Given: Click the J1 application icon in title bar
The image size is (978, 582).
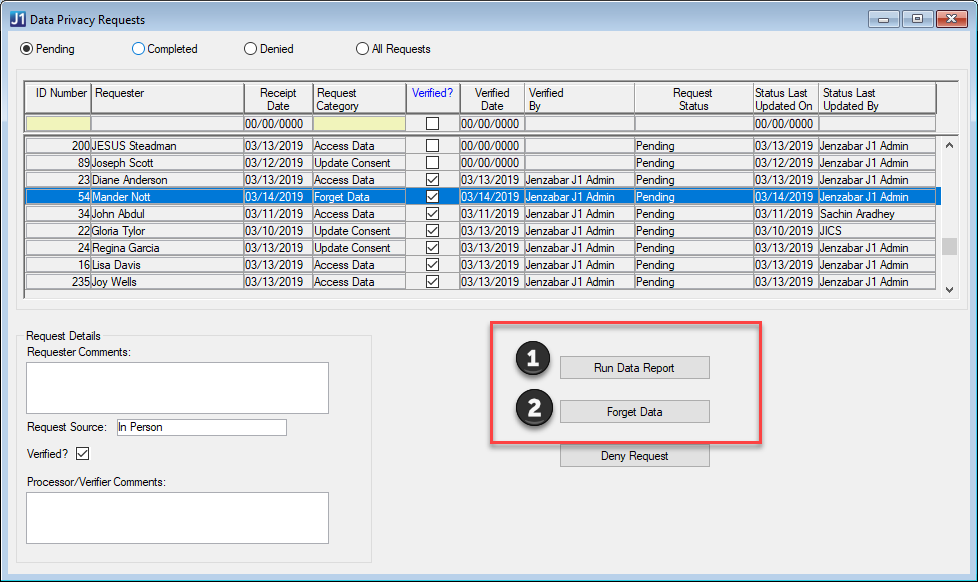Looking at the screenshot, I should coord(17,19).
